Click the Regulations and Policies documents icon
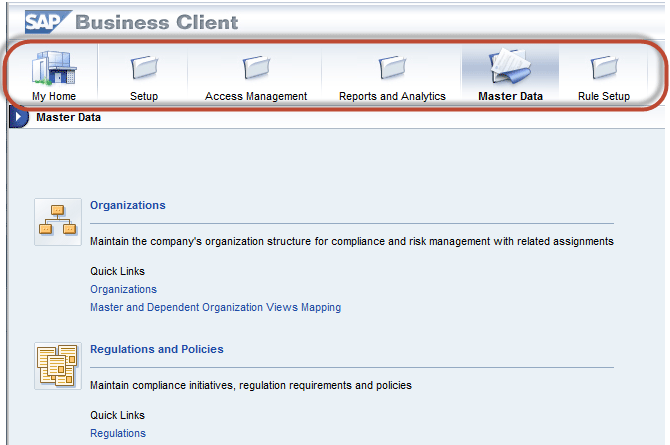 (x=58, y=365)
